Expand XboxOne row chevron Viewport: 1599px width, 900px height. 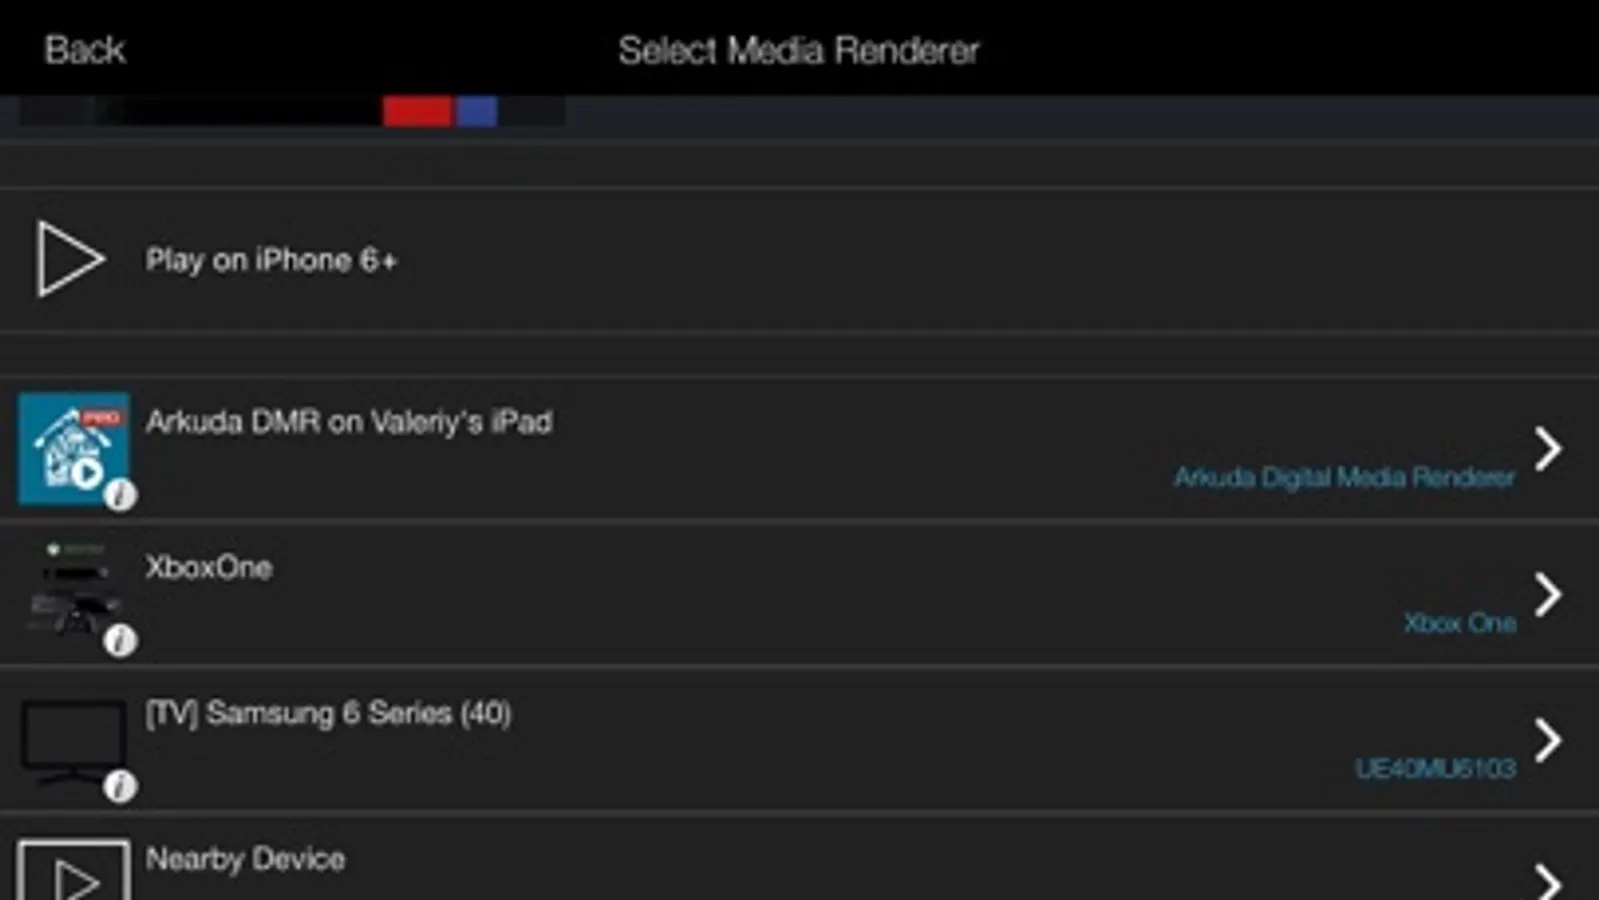point(1548,594)
